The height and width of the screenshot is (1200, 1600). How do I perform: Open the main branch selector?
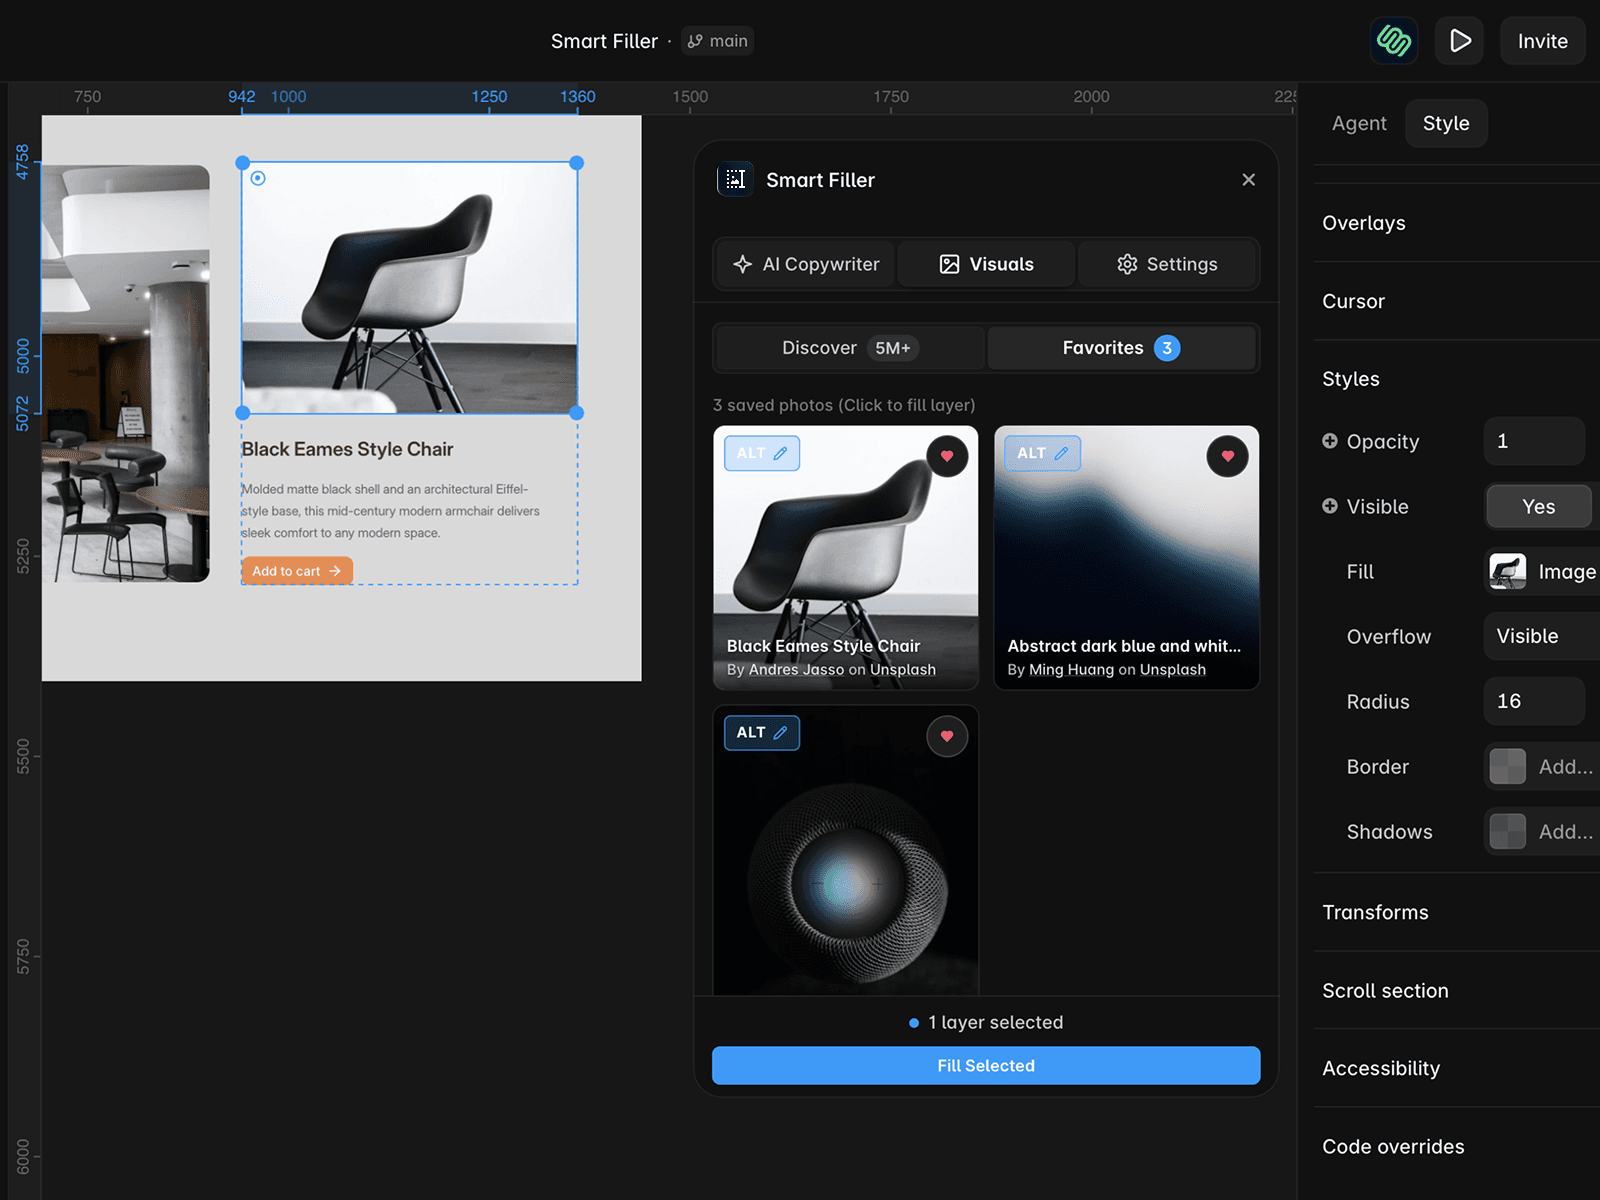coord(718,41)
